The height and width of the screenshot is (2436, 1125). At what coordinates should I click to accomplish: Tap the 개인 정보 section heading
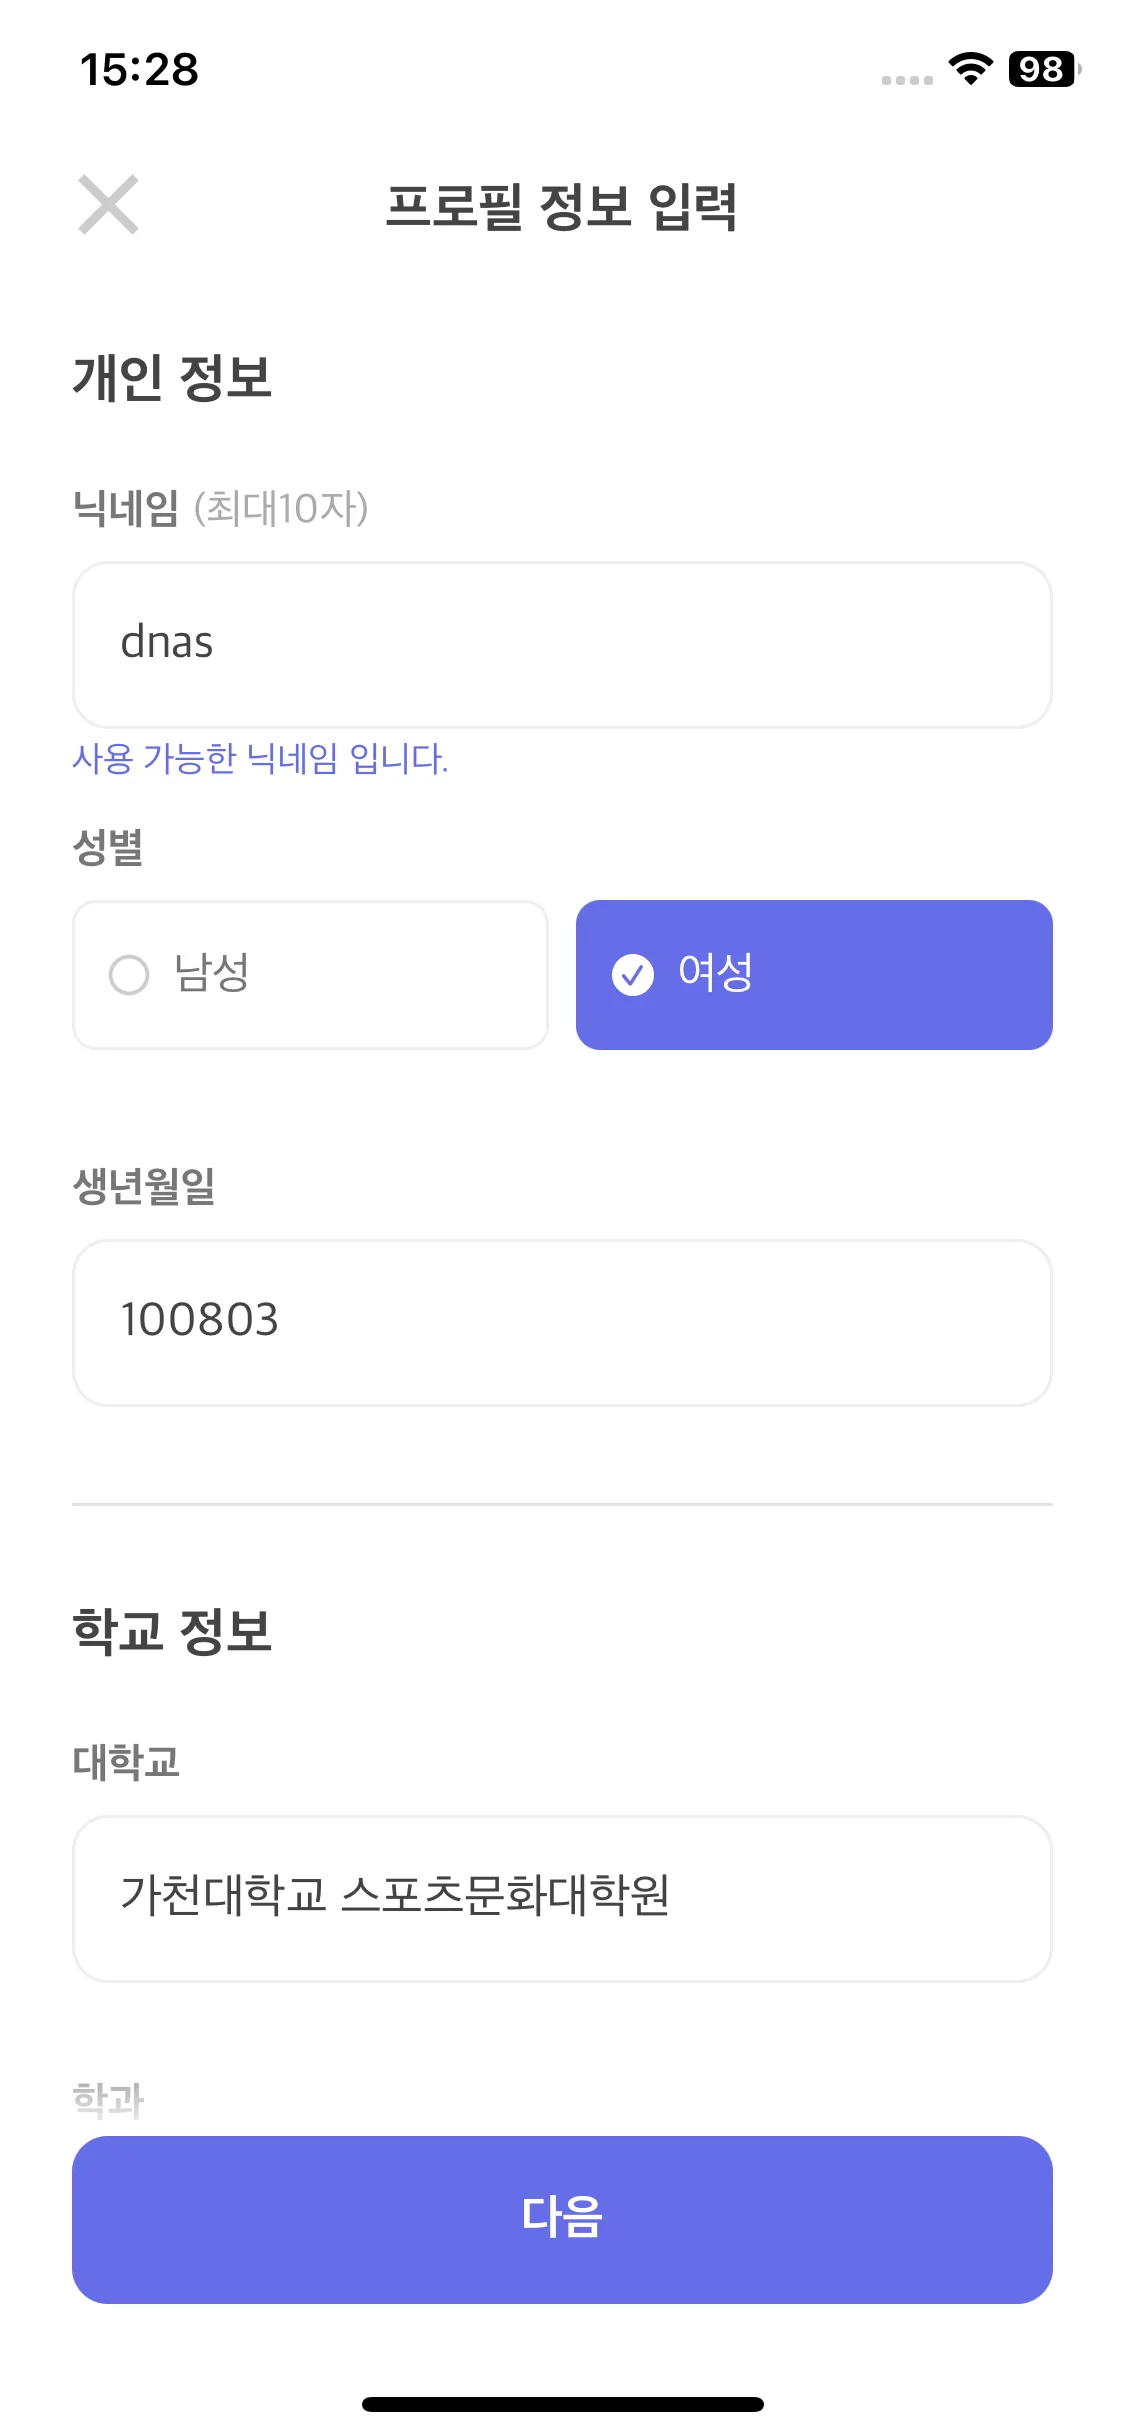173,378
